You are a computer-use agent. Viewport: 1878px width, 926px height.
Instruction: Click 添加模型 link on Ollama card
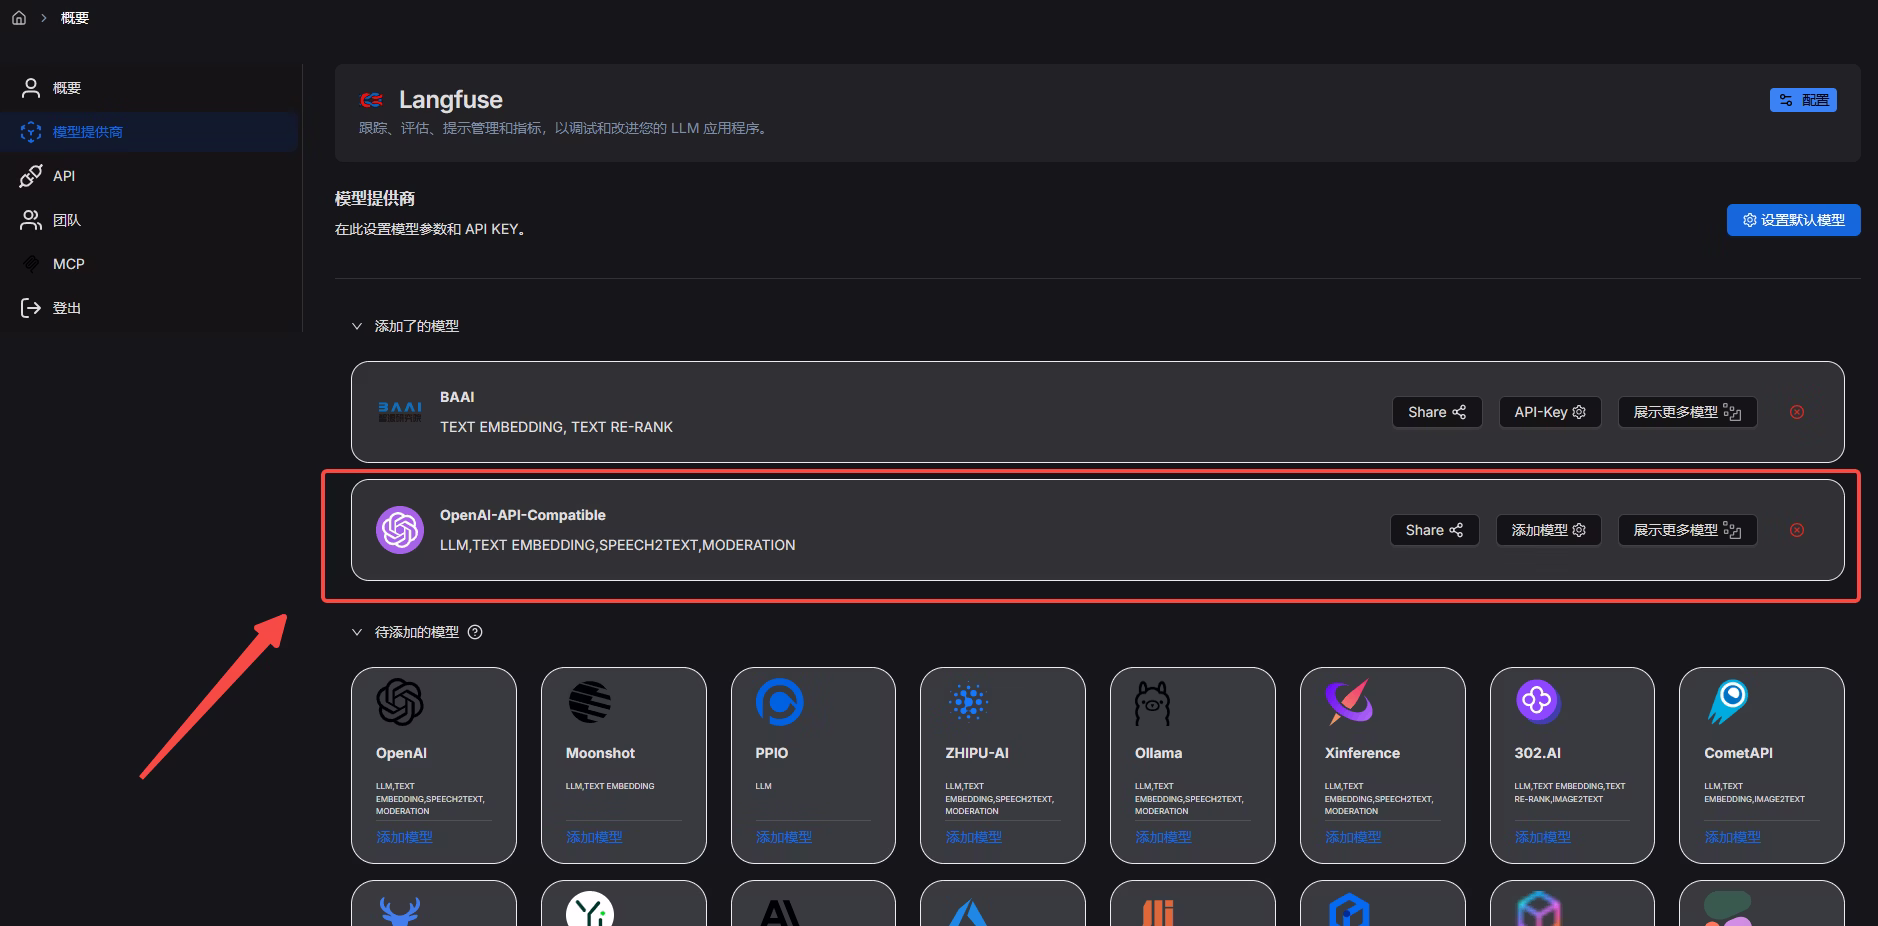coord(1163,837)
